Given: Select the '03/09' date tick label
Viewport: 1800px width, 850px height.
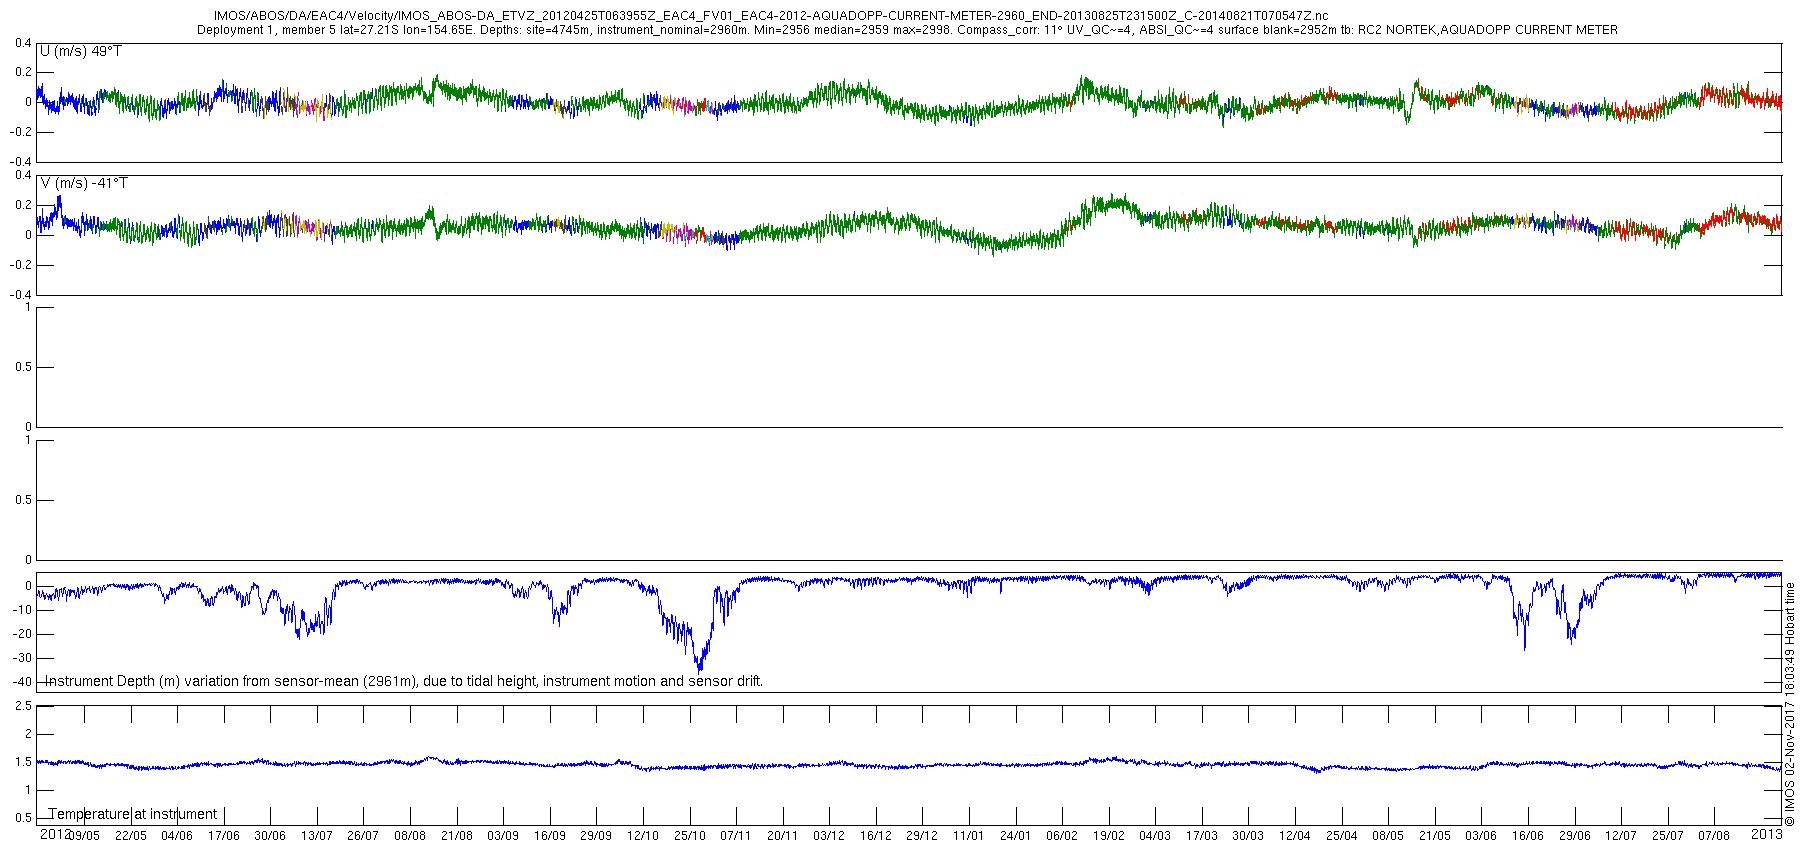Looking at the screenshot, I should 503,836.
